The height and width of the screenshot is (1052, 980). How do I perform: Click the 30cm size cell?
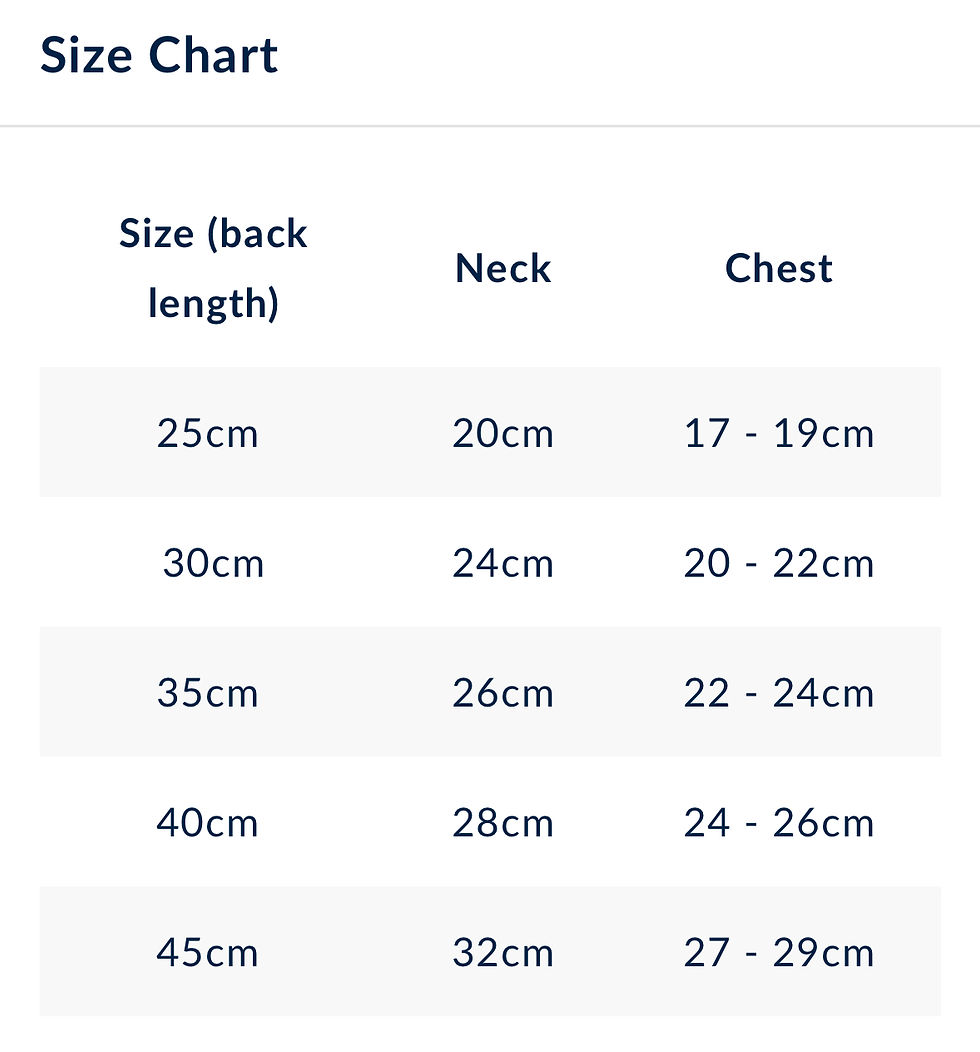click(x=213, y=563)
